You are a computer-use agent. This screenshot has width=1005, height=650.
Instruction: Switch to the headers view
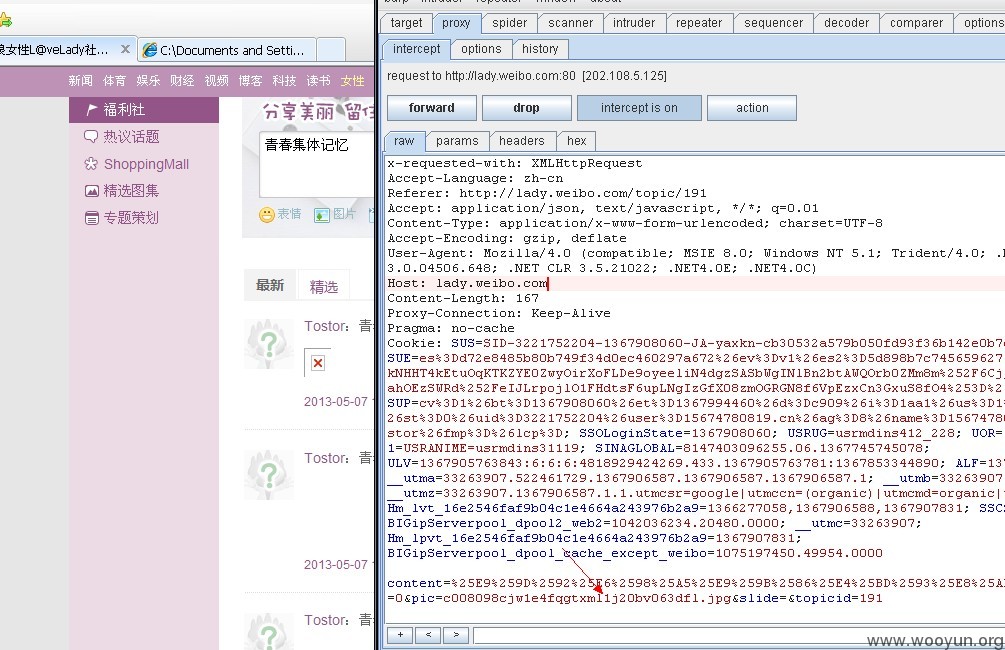coord(522,141)
